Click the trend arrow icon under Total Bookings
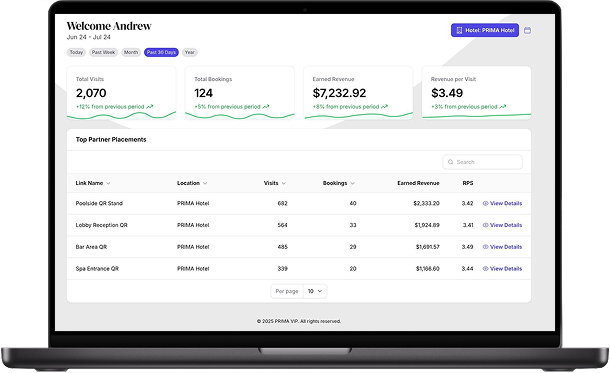 (266, 107)
